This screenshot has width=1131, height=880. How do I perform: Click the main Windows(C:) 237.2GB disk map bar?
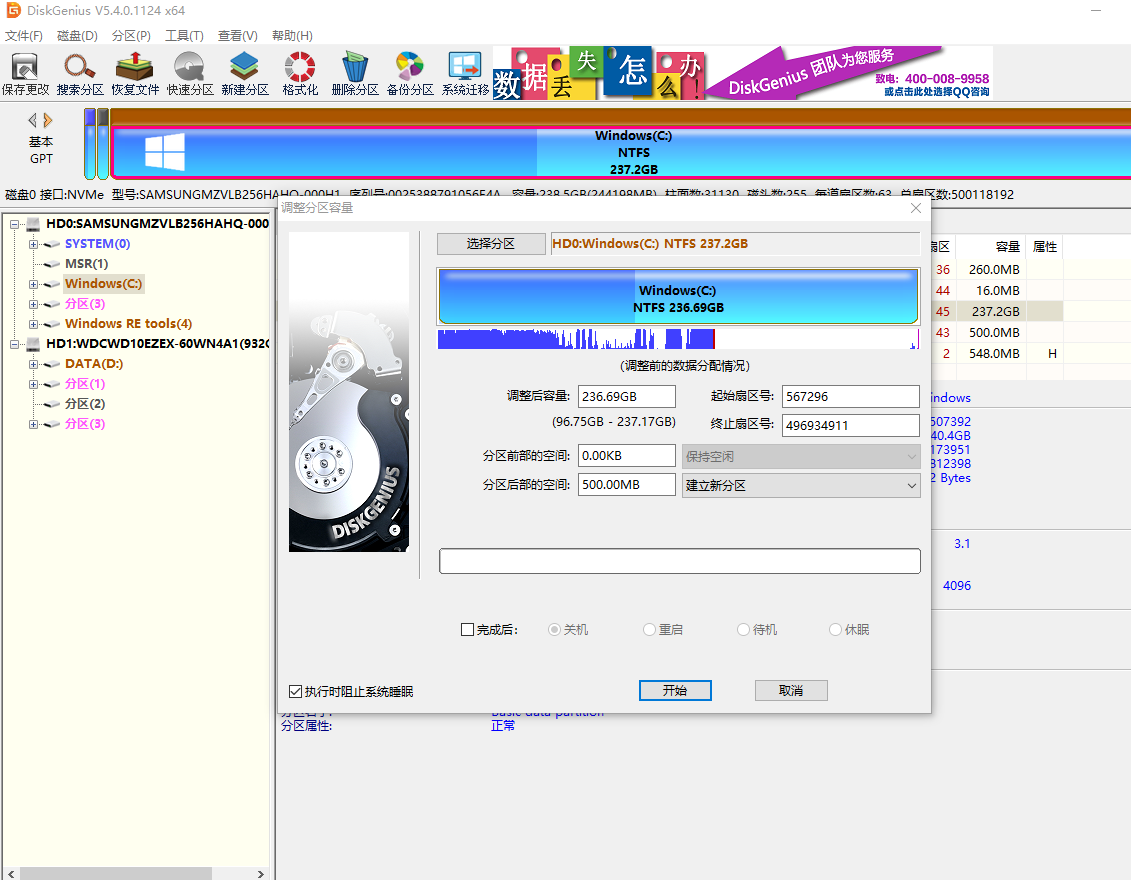coord(622,152)
